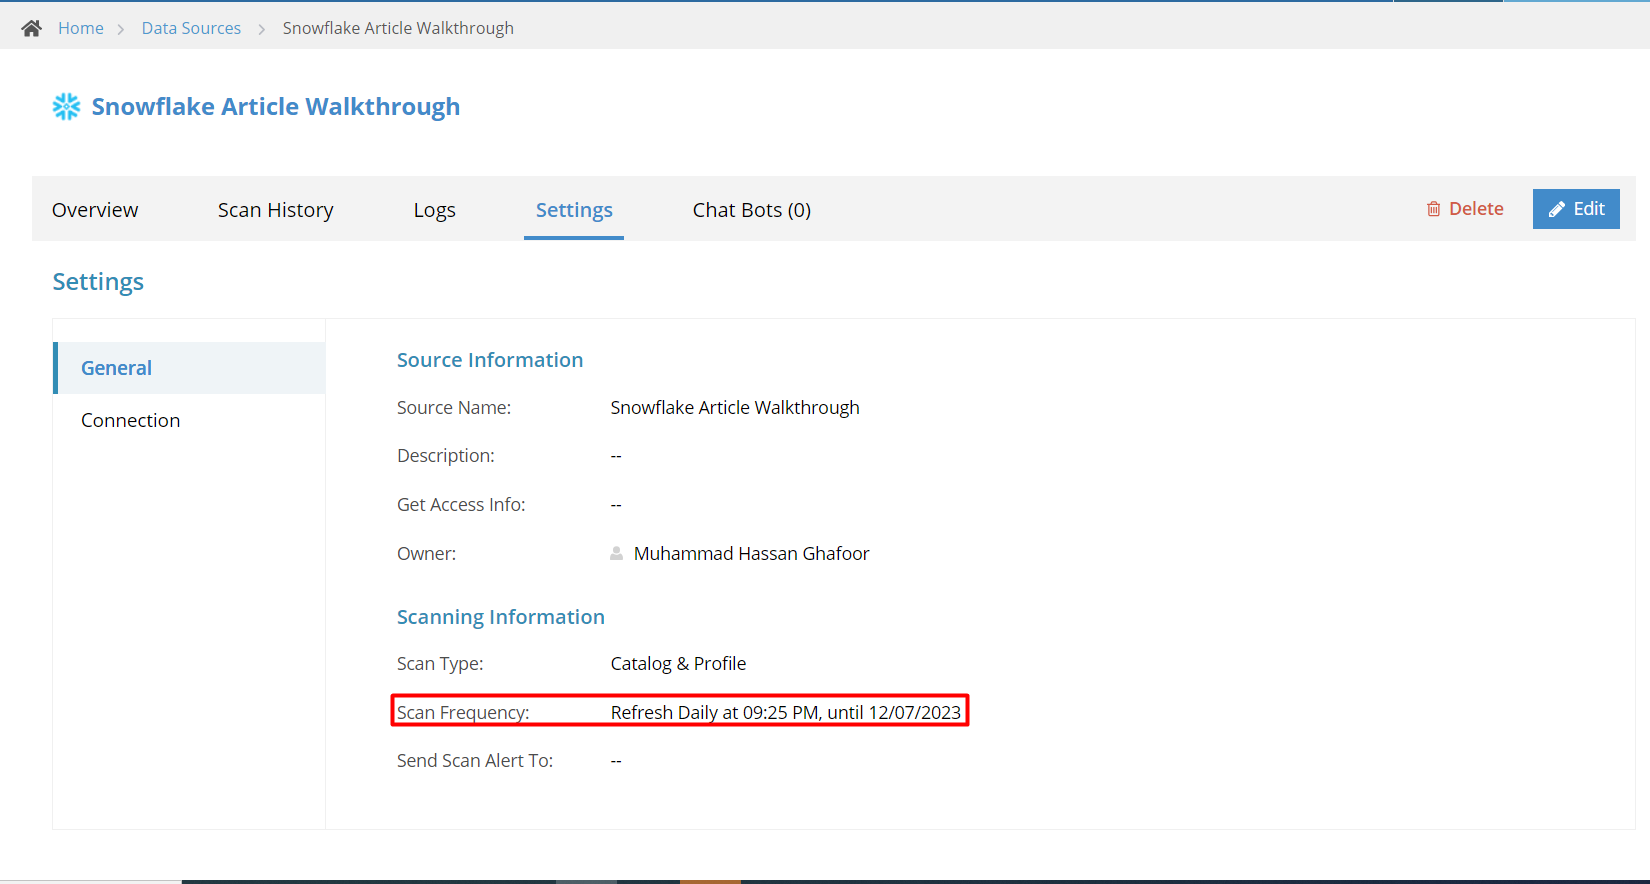Open the Chat Bots (0) tab
This screenshot has width=1650, height=884.
pos(752,210)
